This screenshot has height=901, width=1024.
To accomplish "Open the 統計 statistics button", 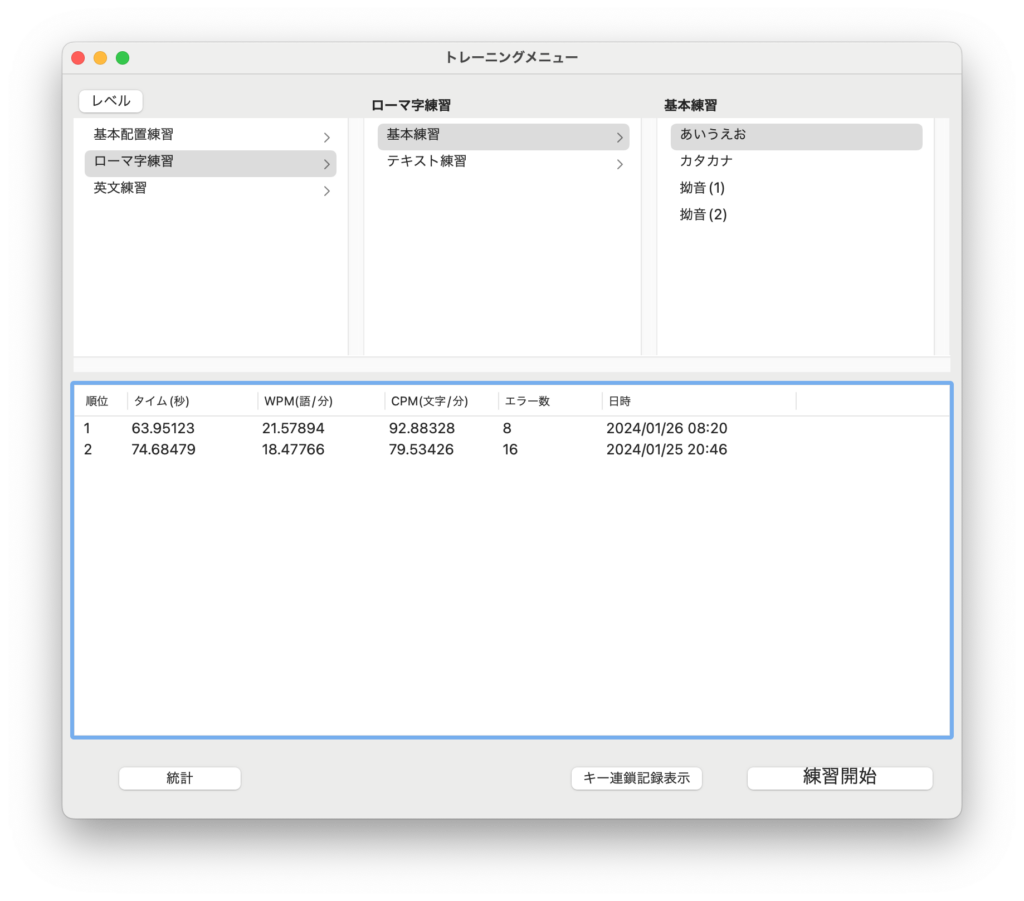I will pos(180,778).
